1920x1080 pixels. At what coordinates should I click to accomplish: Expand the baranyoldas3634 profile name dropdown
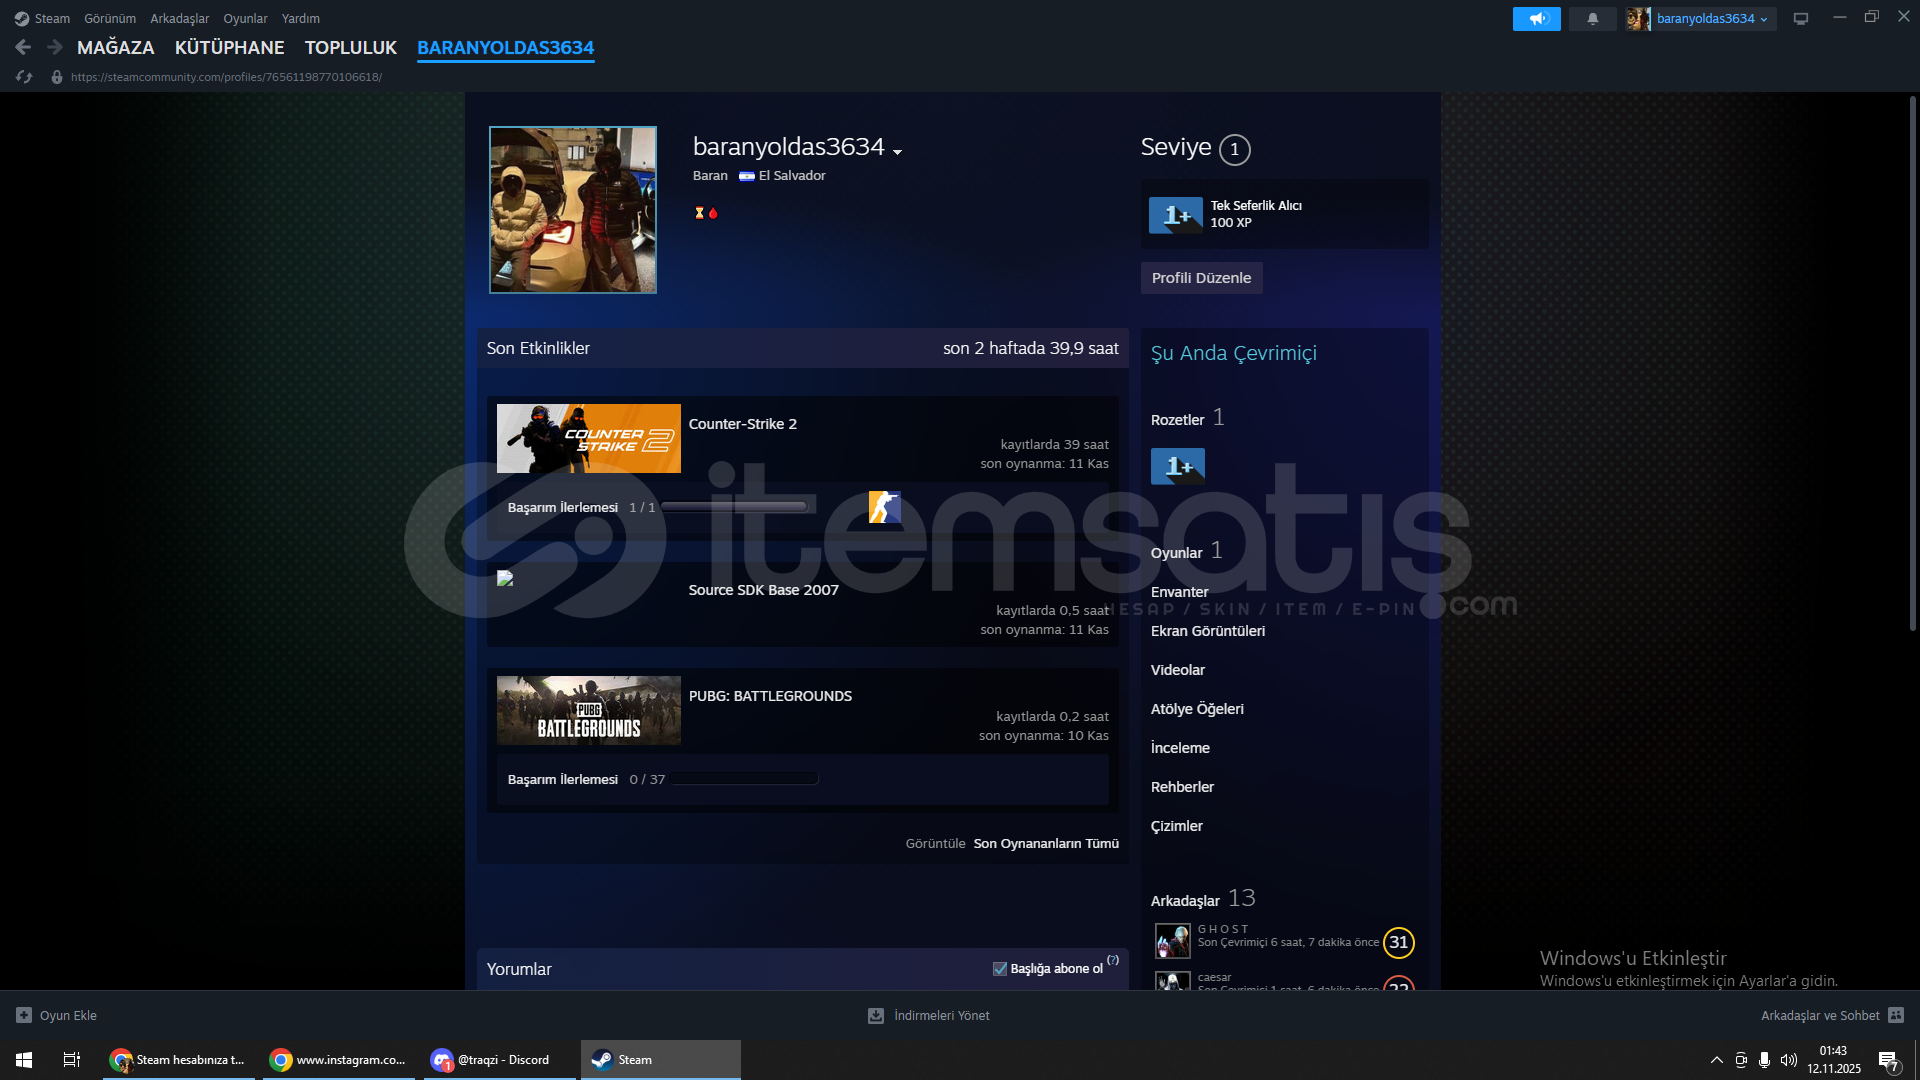coord(897,151)
